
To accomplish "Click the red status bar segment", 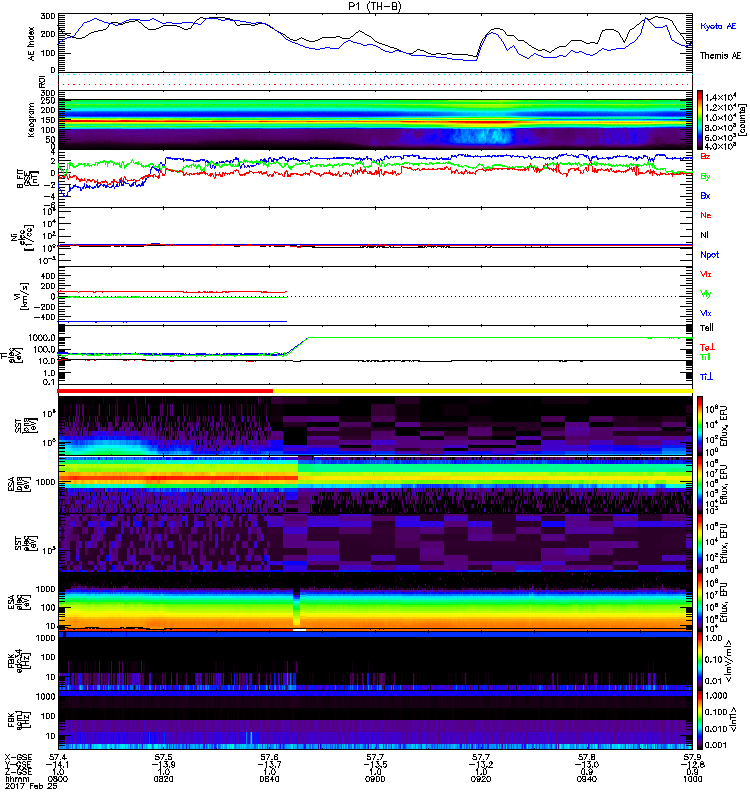I will [x=166, y=391].
